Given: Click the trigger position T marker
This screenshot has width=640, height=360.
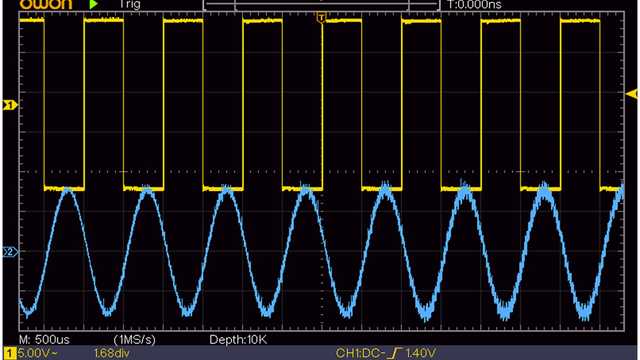Looking at the screenshot, I should tap(321, 18).
